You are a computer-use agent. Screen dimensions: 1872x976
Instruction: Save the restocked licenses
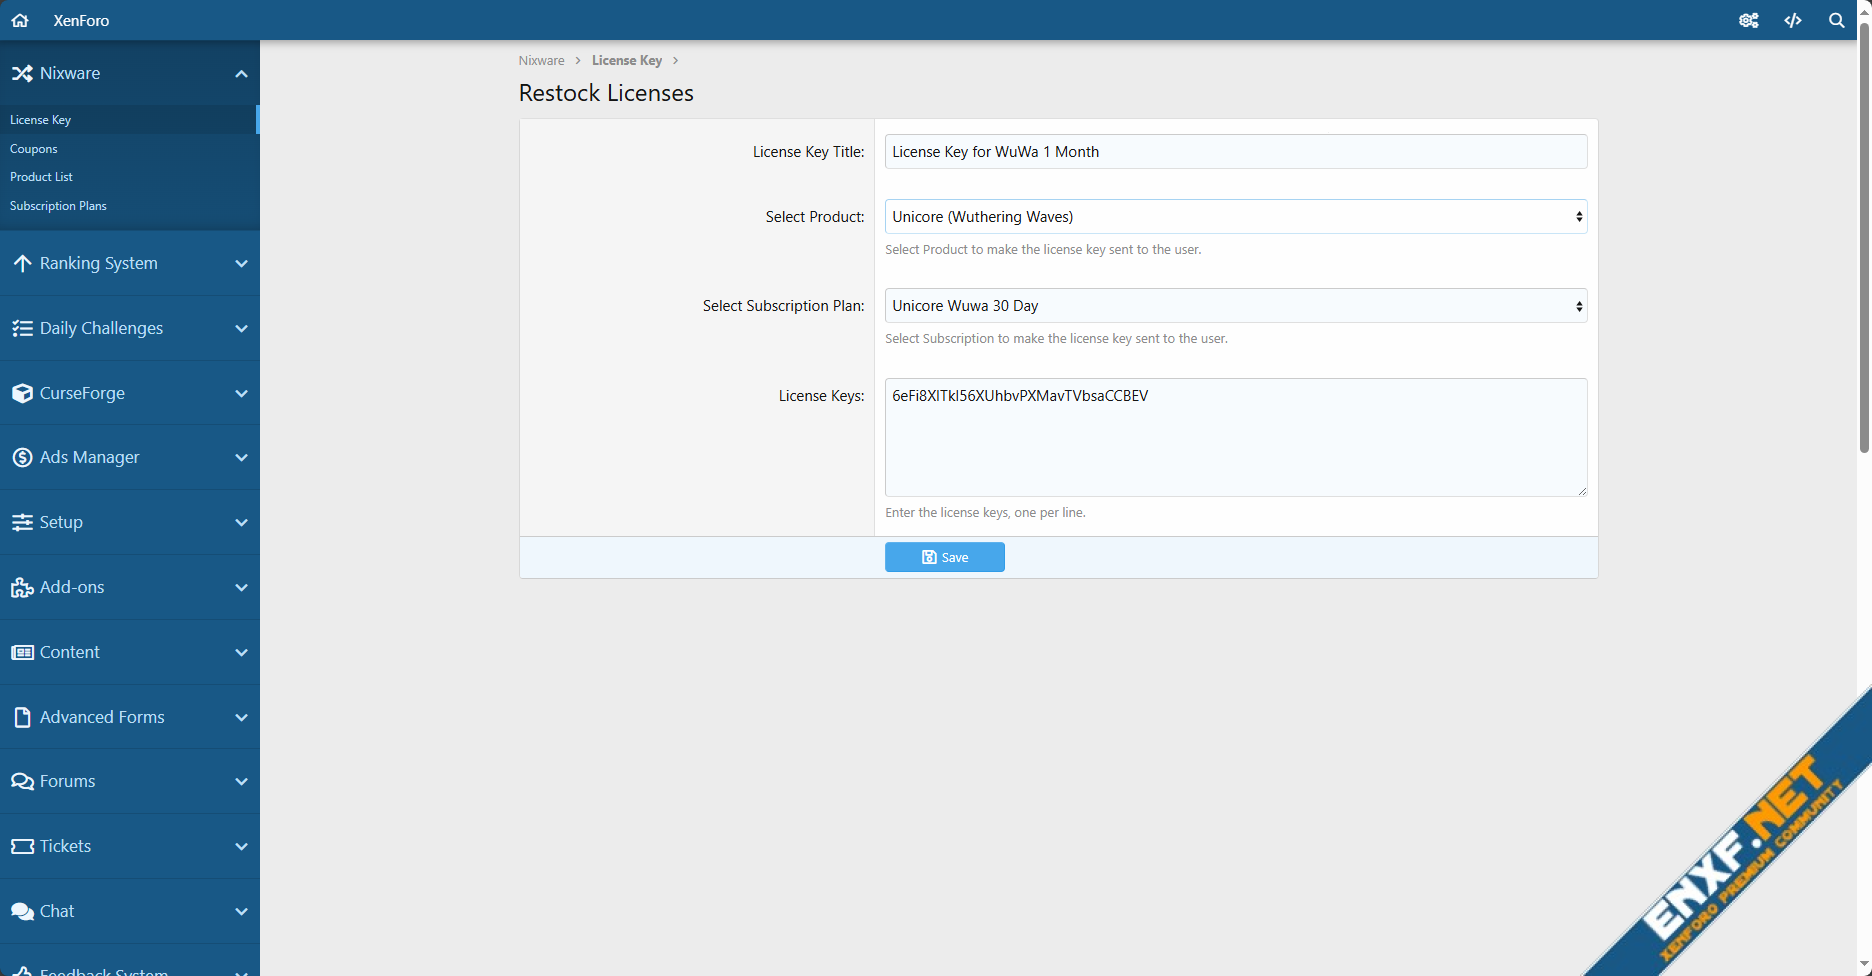click(x=945, y=557)
